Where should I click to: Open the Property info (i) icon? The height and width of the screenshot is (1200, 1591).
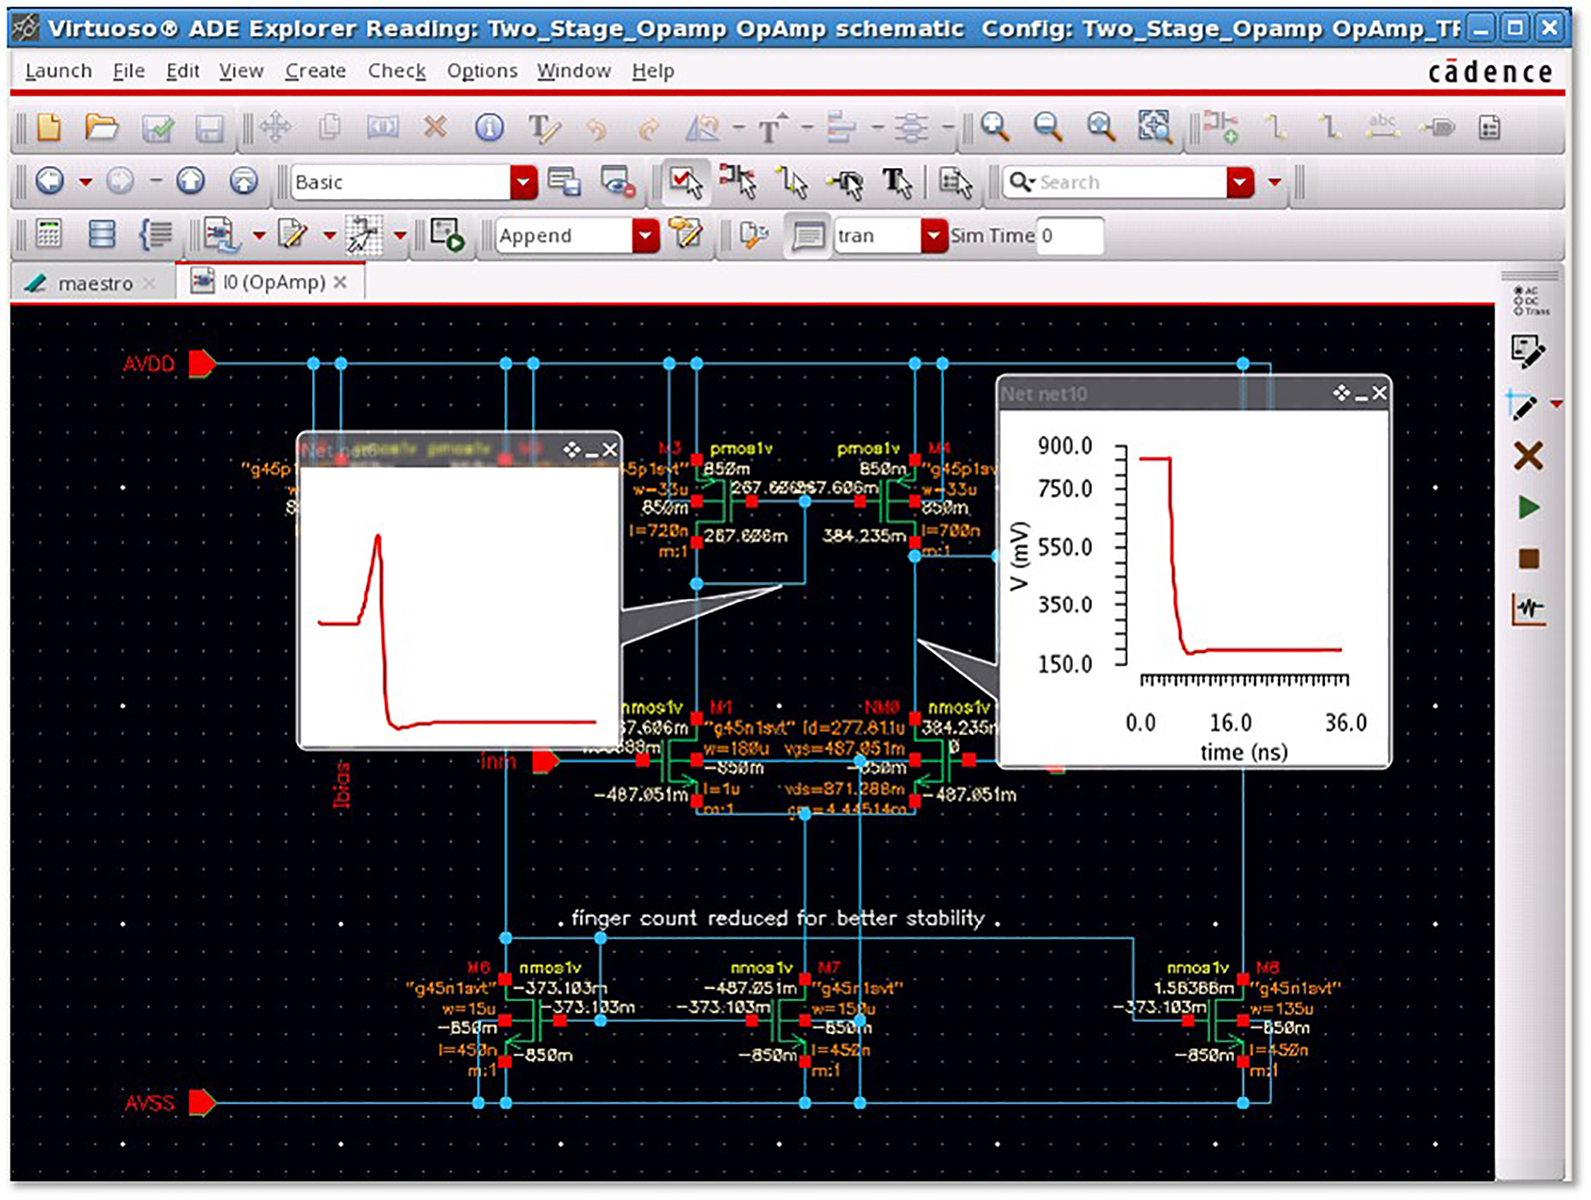point(489,128)
